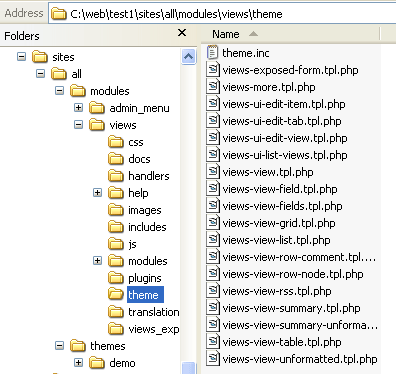396x374 pixels.
Task: Collapse the views folder node
Action: tap(78, 125)
